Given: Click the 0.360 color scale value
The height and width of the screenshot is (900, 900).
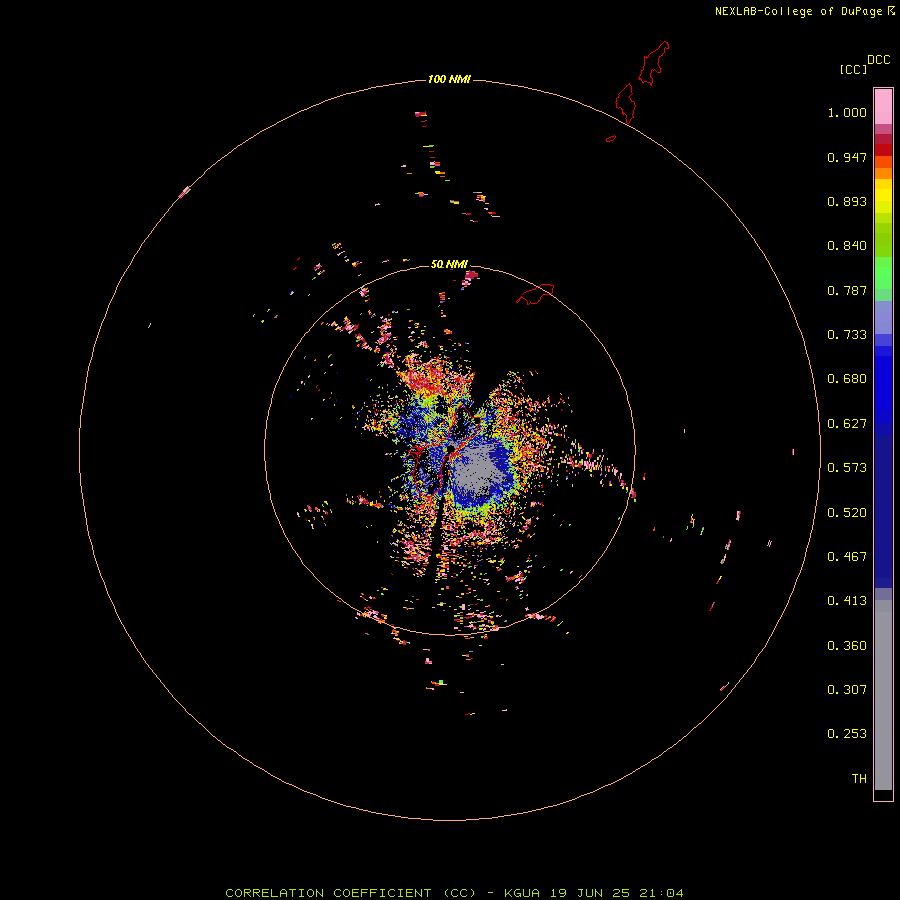Looking at the screenshot, I should coord(847,646).
